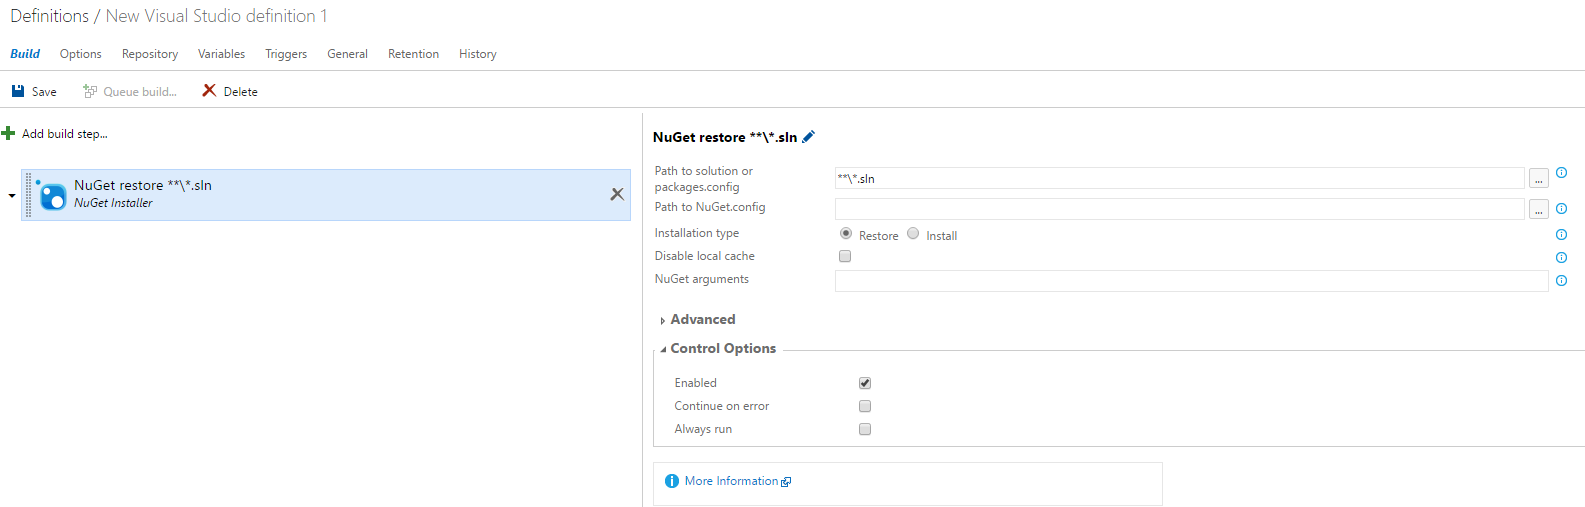Open the Variables tab
The width and height of the screenshot is (1585, 507).
221,54
